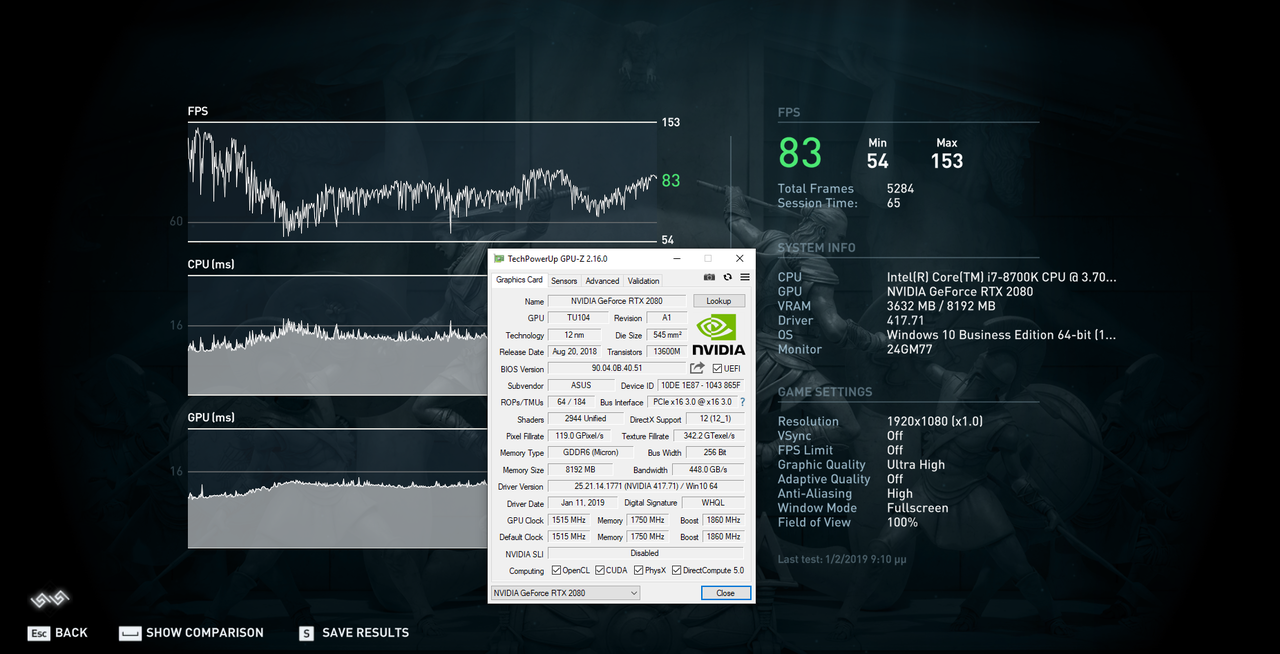Click the Subvendor field ASUS
The height and width of the screenshot is (654, 1280).
(x=581, y=385)
